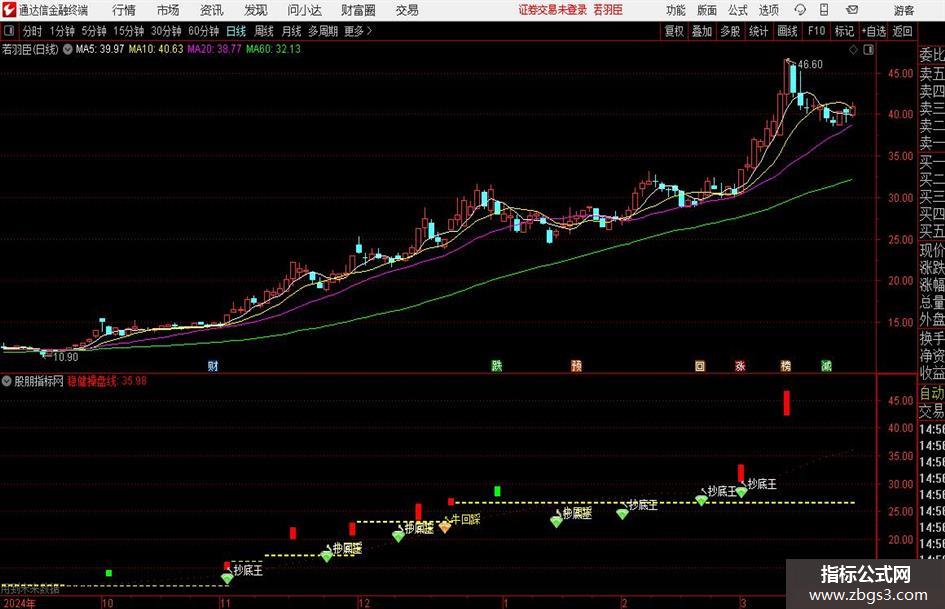The width and height of the screenshot is (945, 609).
Task: Click the MA10: 40.63 label
Action: (156, 49)
